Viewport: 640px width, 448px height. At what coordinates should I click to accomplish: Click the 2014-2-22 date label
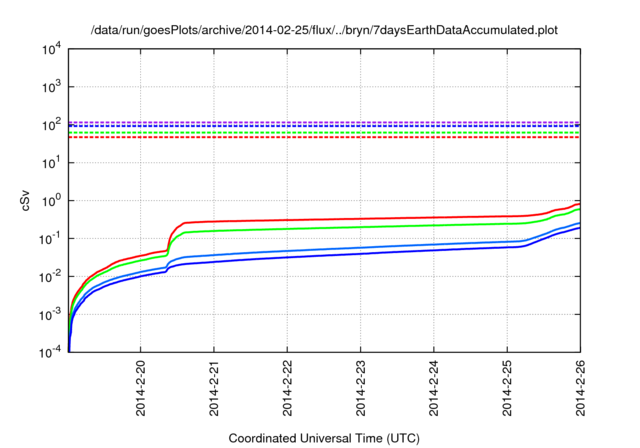[287, 388]
